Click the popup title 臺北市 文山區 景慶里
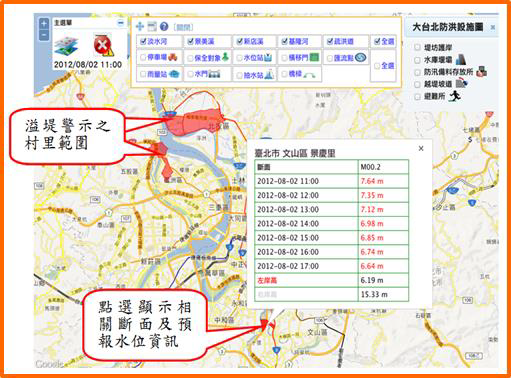The height and width of the screenshot is (378, 511). (x=295, y=153)
